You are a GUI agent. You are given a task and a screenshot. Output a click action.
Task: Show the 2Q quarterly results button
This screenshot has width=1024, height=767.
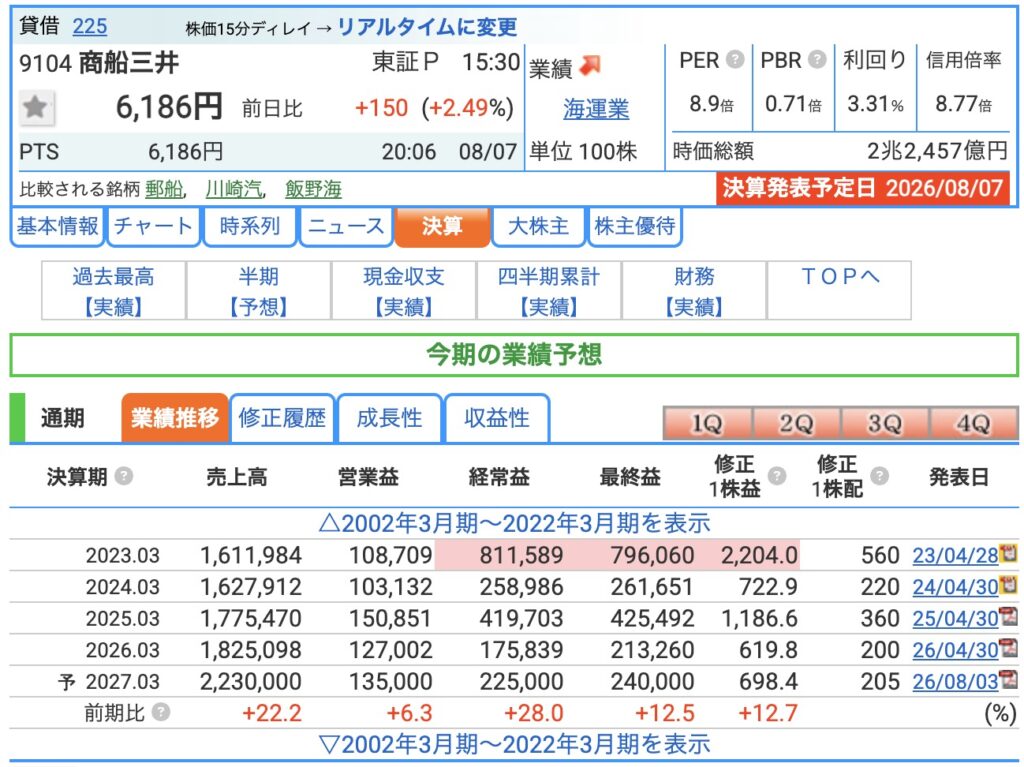[x=795, y=423]
